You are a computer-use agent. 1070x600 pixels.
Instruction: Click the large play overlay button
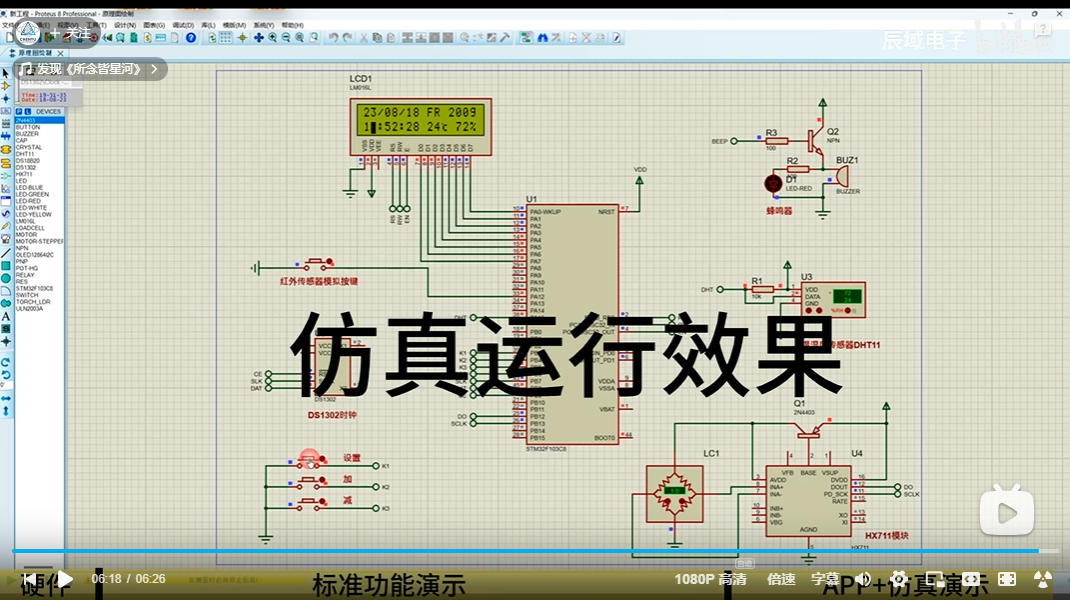pyautogui.click(x=1007, y=511)
